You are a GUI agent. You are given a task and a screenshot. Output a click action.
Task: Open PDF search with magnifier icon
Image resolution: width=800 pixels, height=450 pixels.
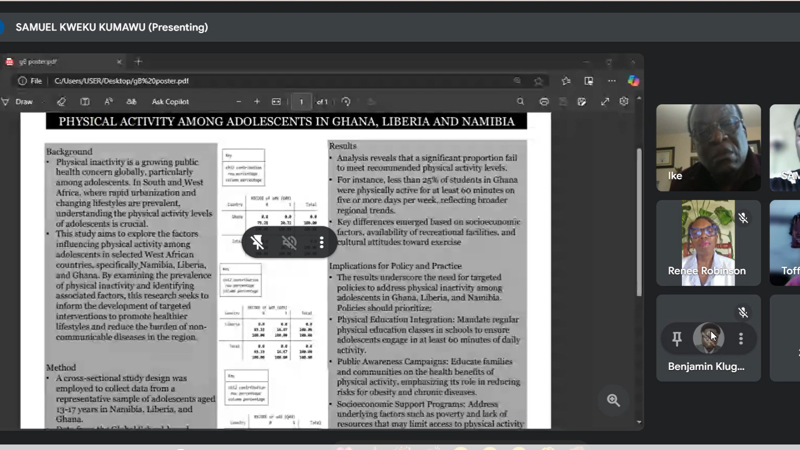520,102
